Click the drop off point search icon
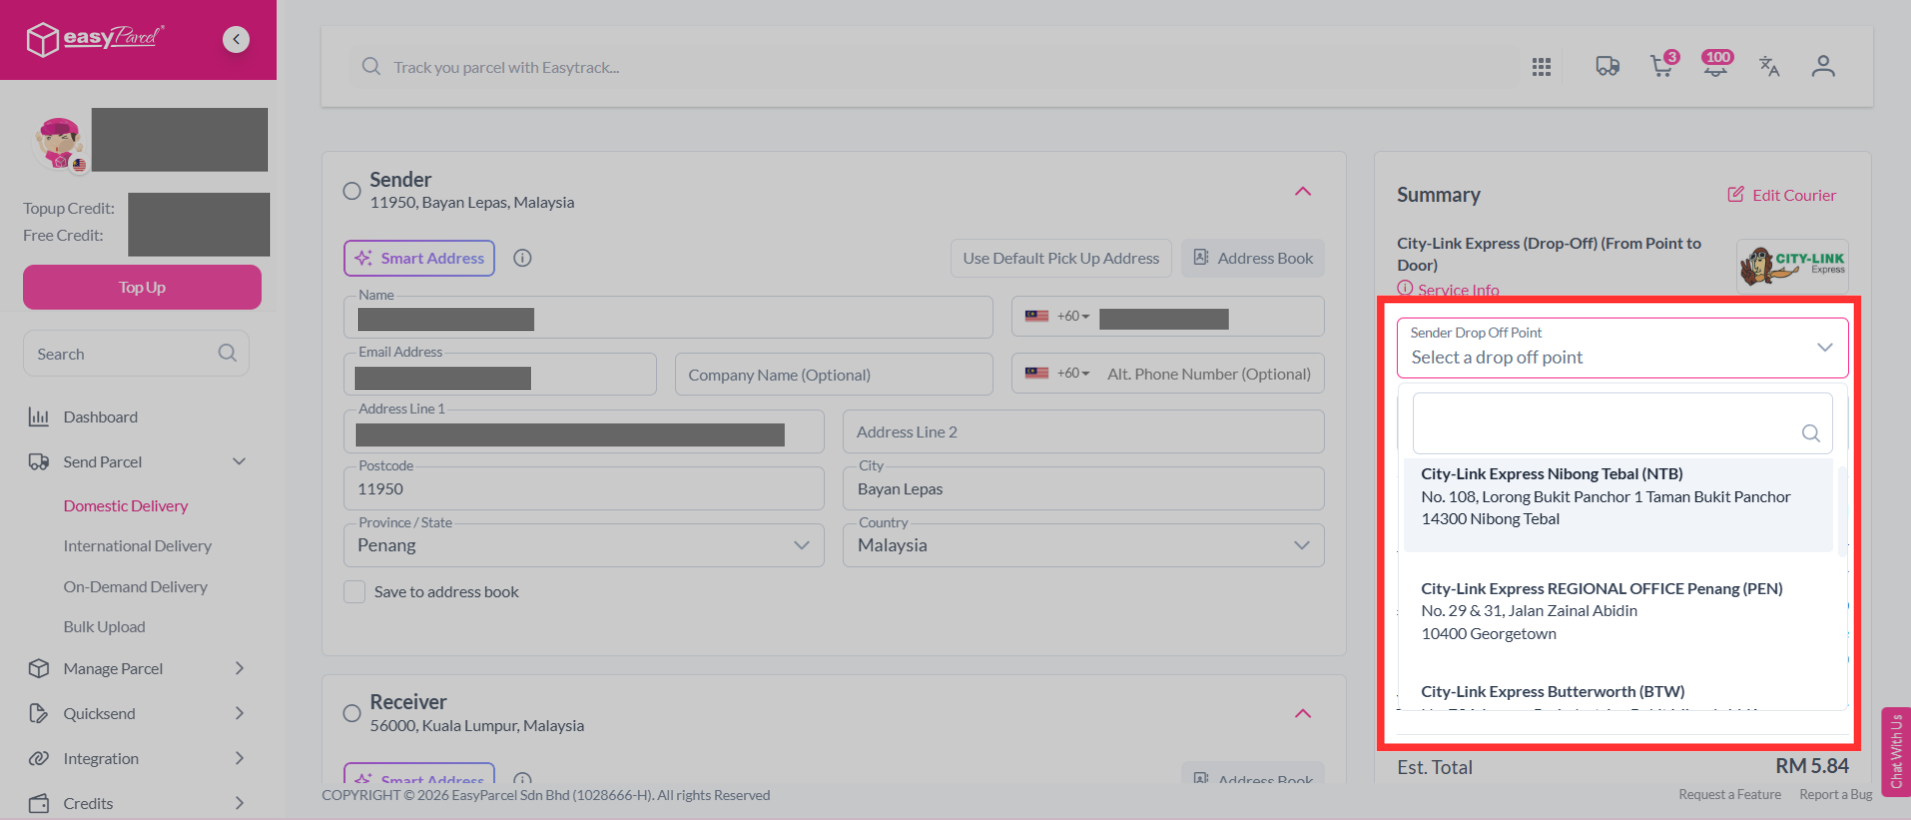1911x820 pixels. coord(1810,433)
